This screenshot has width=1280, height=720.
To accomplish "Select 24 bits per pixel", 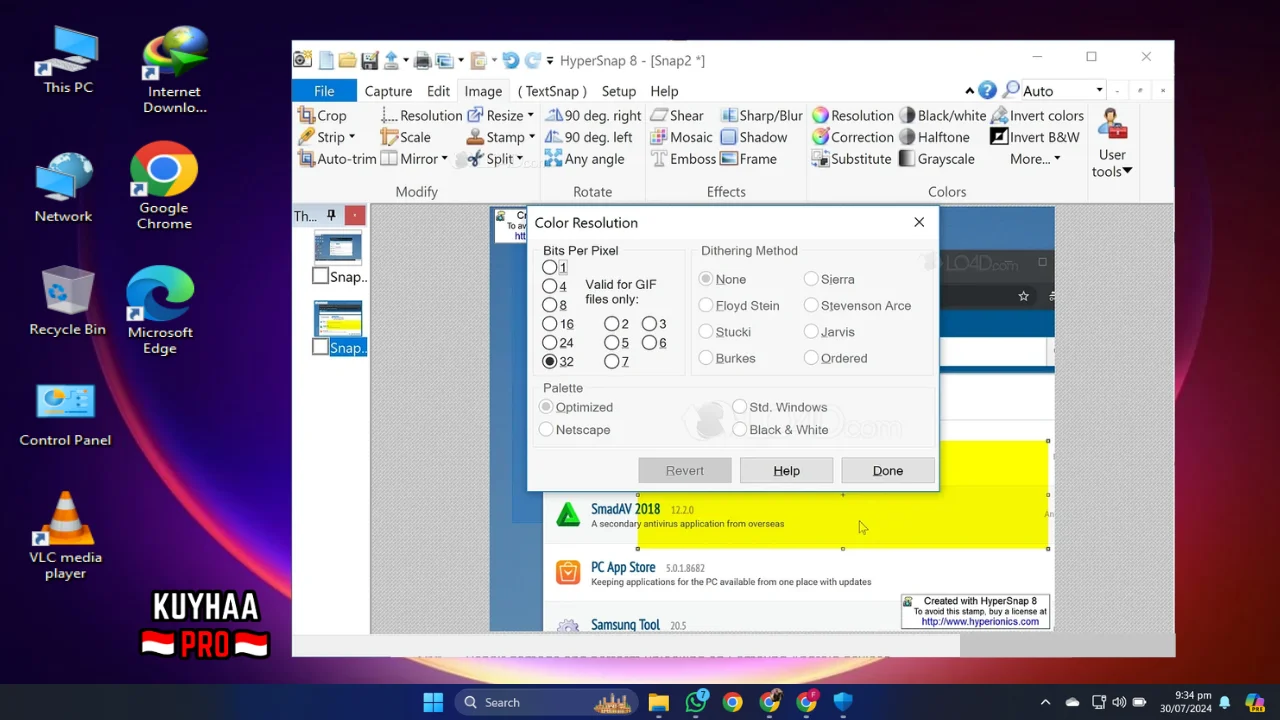I will (x=549, y=343).
